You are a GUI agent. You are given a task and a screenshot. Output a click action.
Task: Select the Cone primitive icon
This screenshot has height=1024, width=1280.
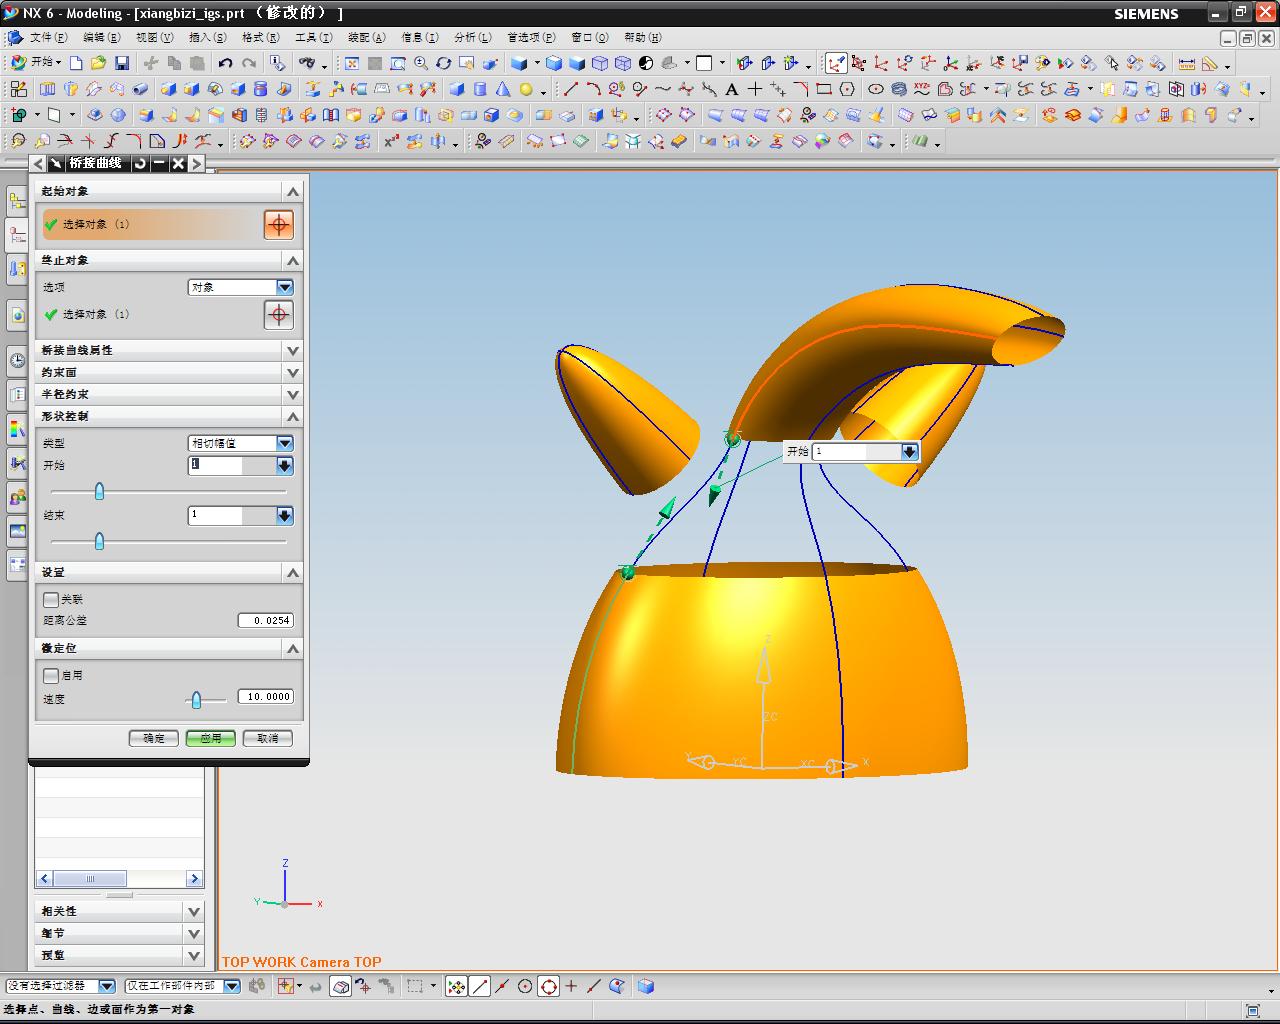click(503, 89)
